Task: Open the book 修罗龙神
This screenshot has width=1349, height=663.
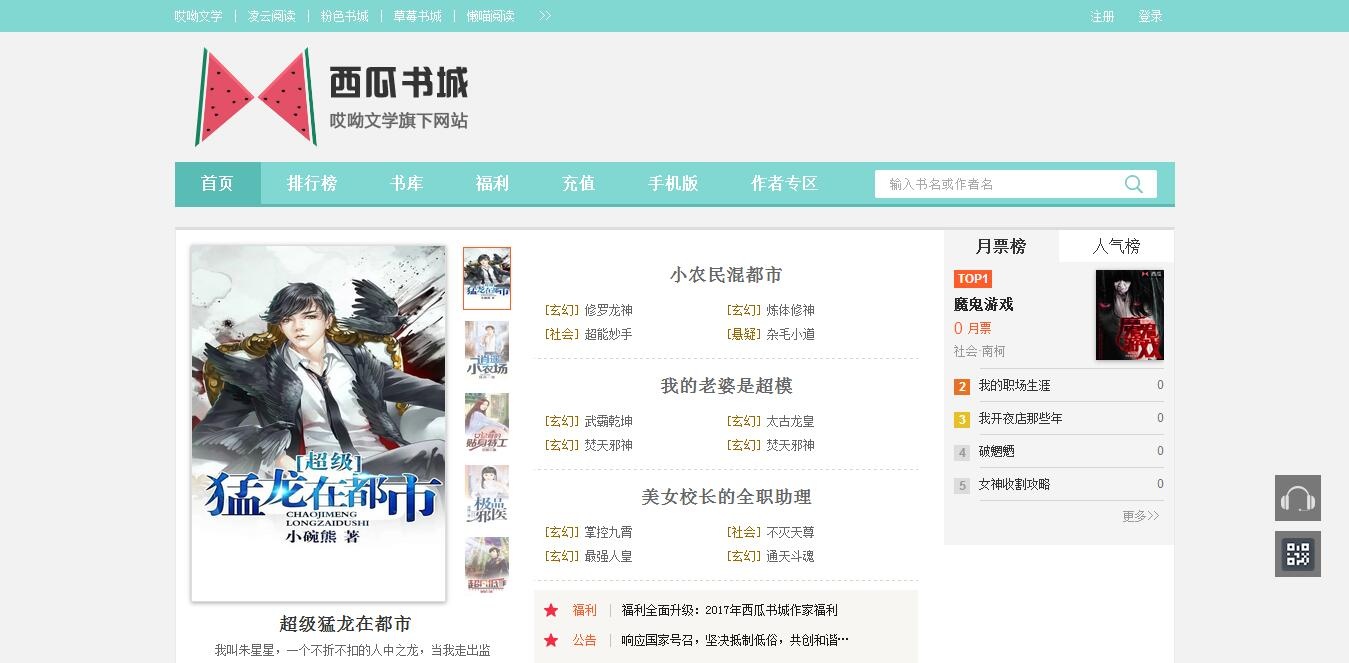Action: [x=609, y=310]
